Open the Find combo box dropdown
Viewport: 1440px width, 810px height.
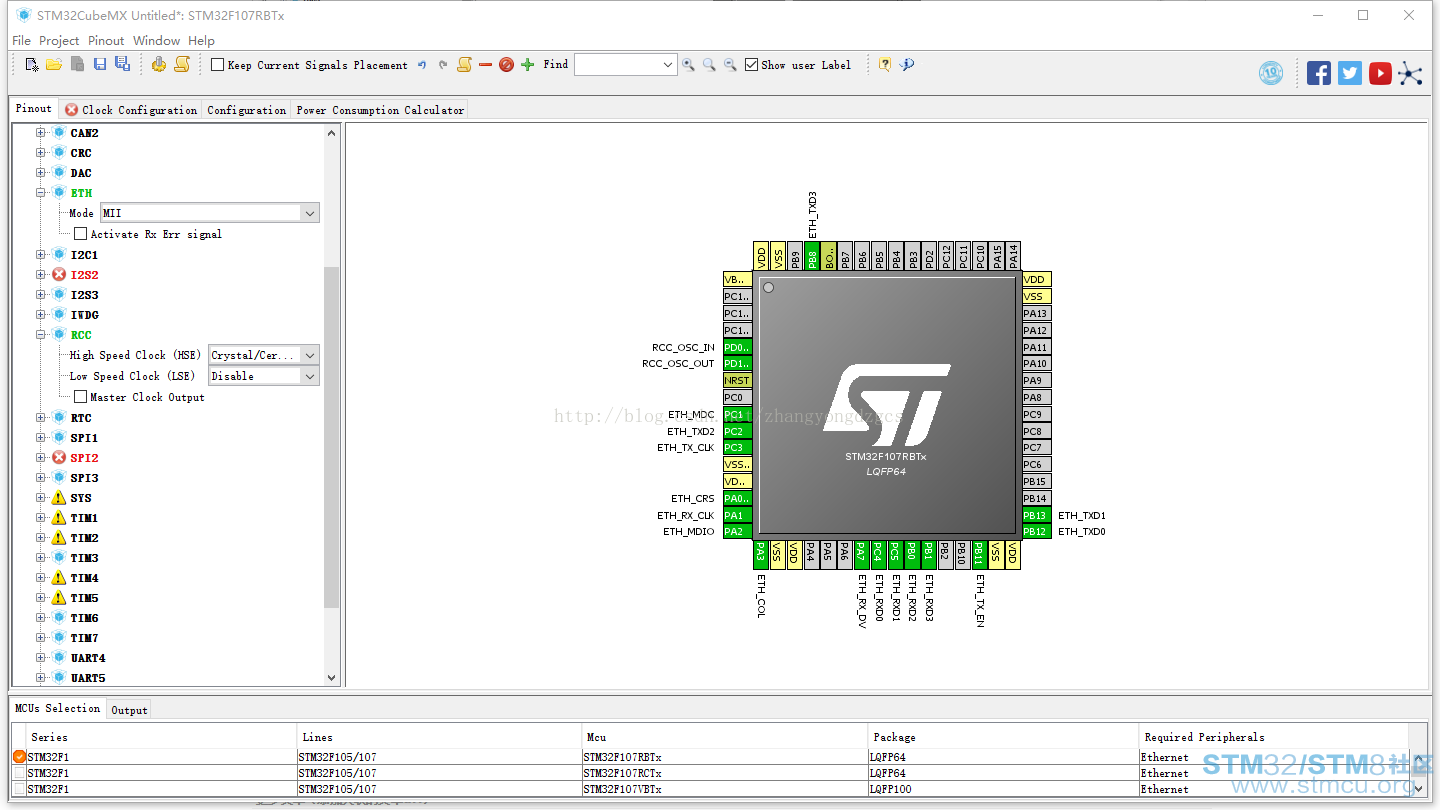click(668, 65)
